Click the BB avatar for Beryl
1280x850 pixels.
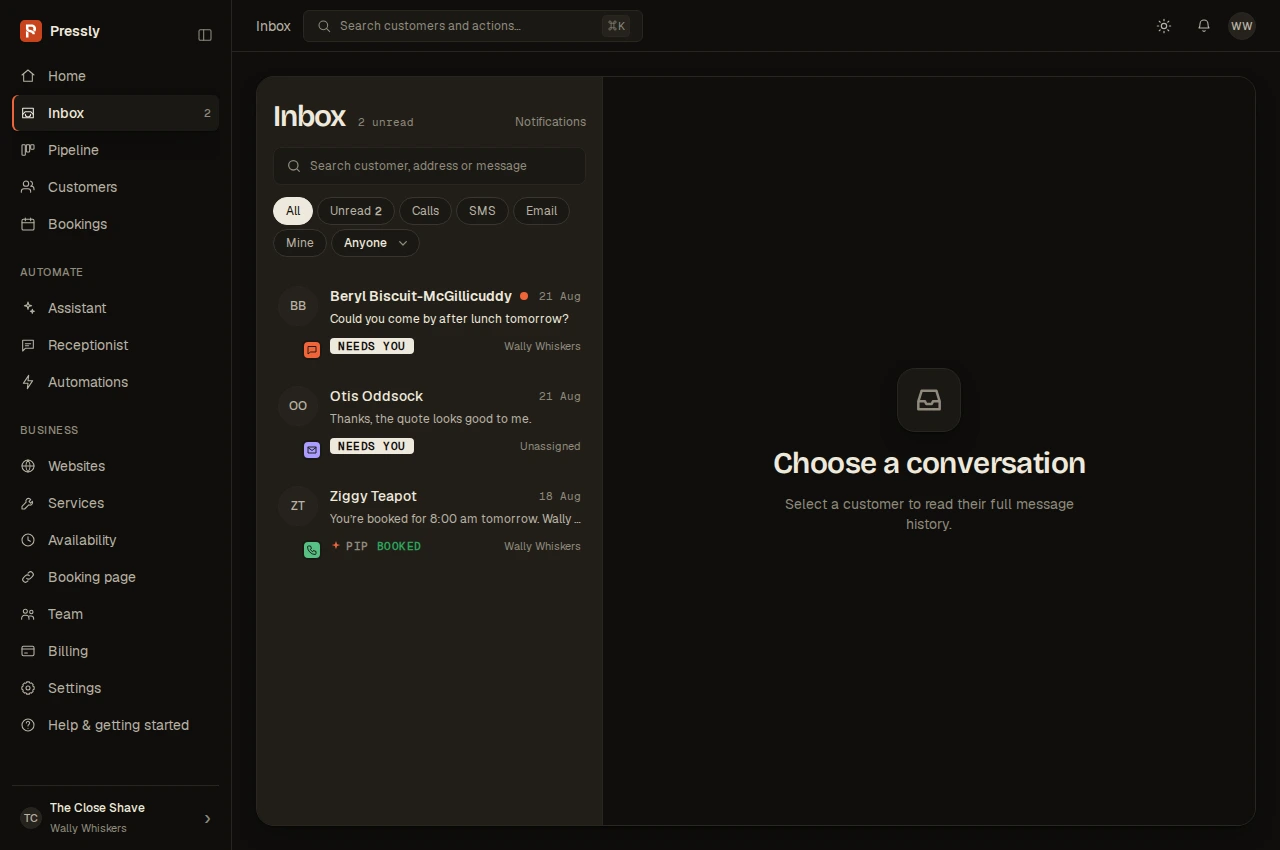click(x=298, y=306)
